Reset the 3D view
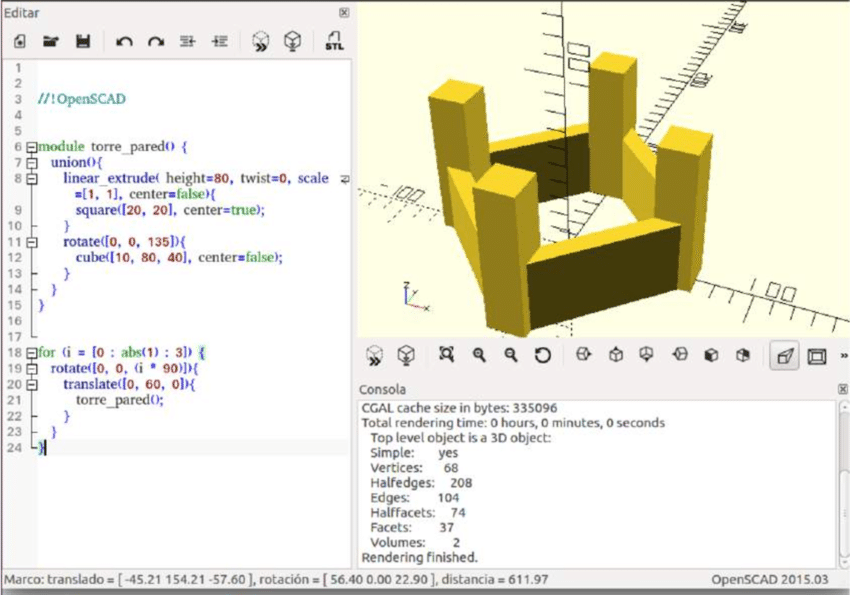850x595 pixels. click(542, 355)
